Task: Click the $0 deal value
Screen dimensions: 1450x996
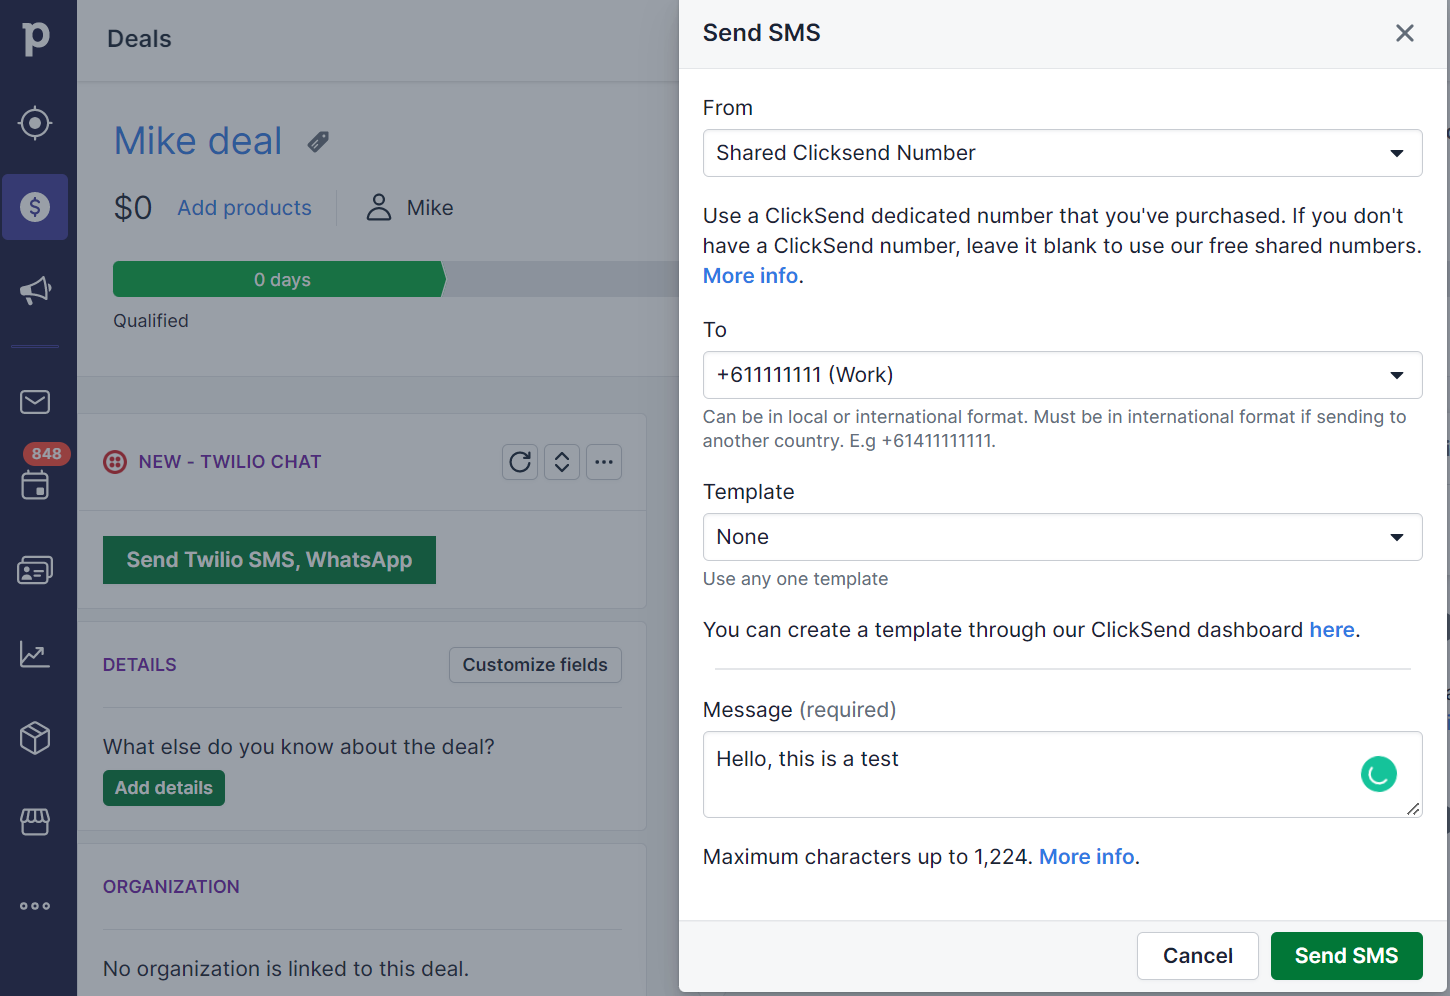Action: [133, 208]
